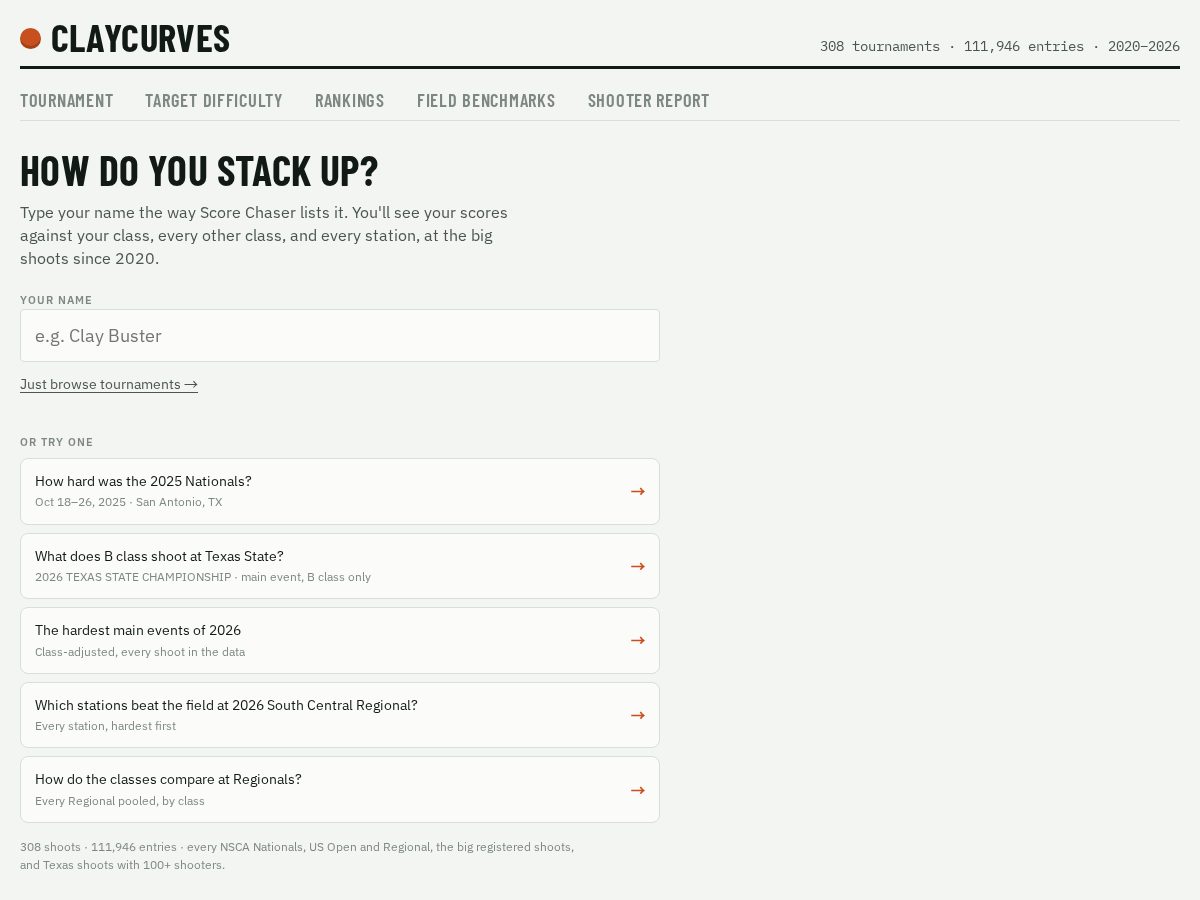The image size is (1200, 900).
Task: Focus the Your Name input field
Action: click(x=340, y=336)
